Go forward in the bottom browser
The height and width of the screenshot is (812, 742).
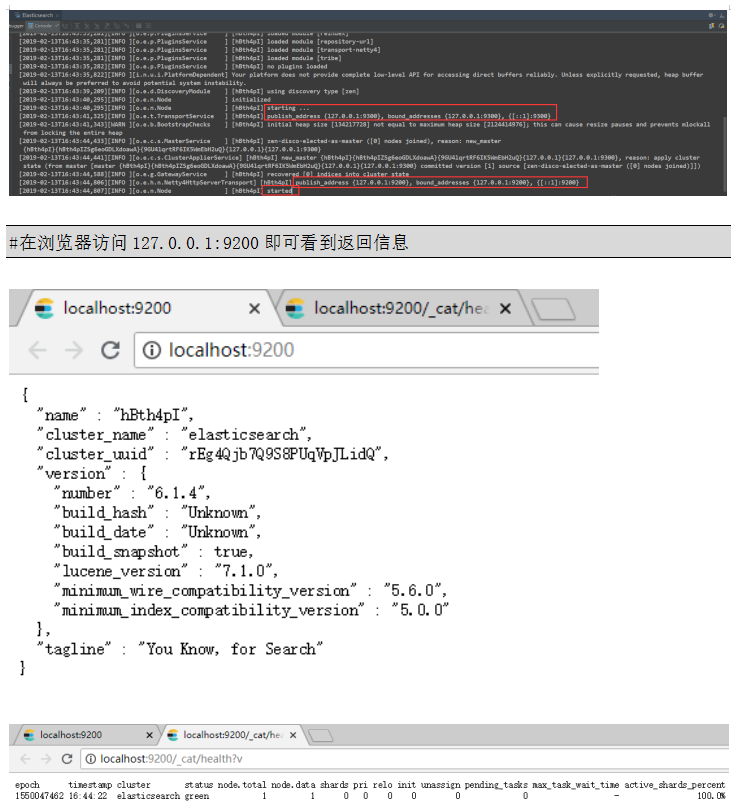coord(46,759)
